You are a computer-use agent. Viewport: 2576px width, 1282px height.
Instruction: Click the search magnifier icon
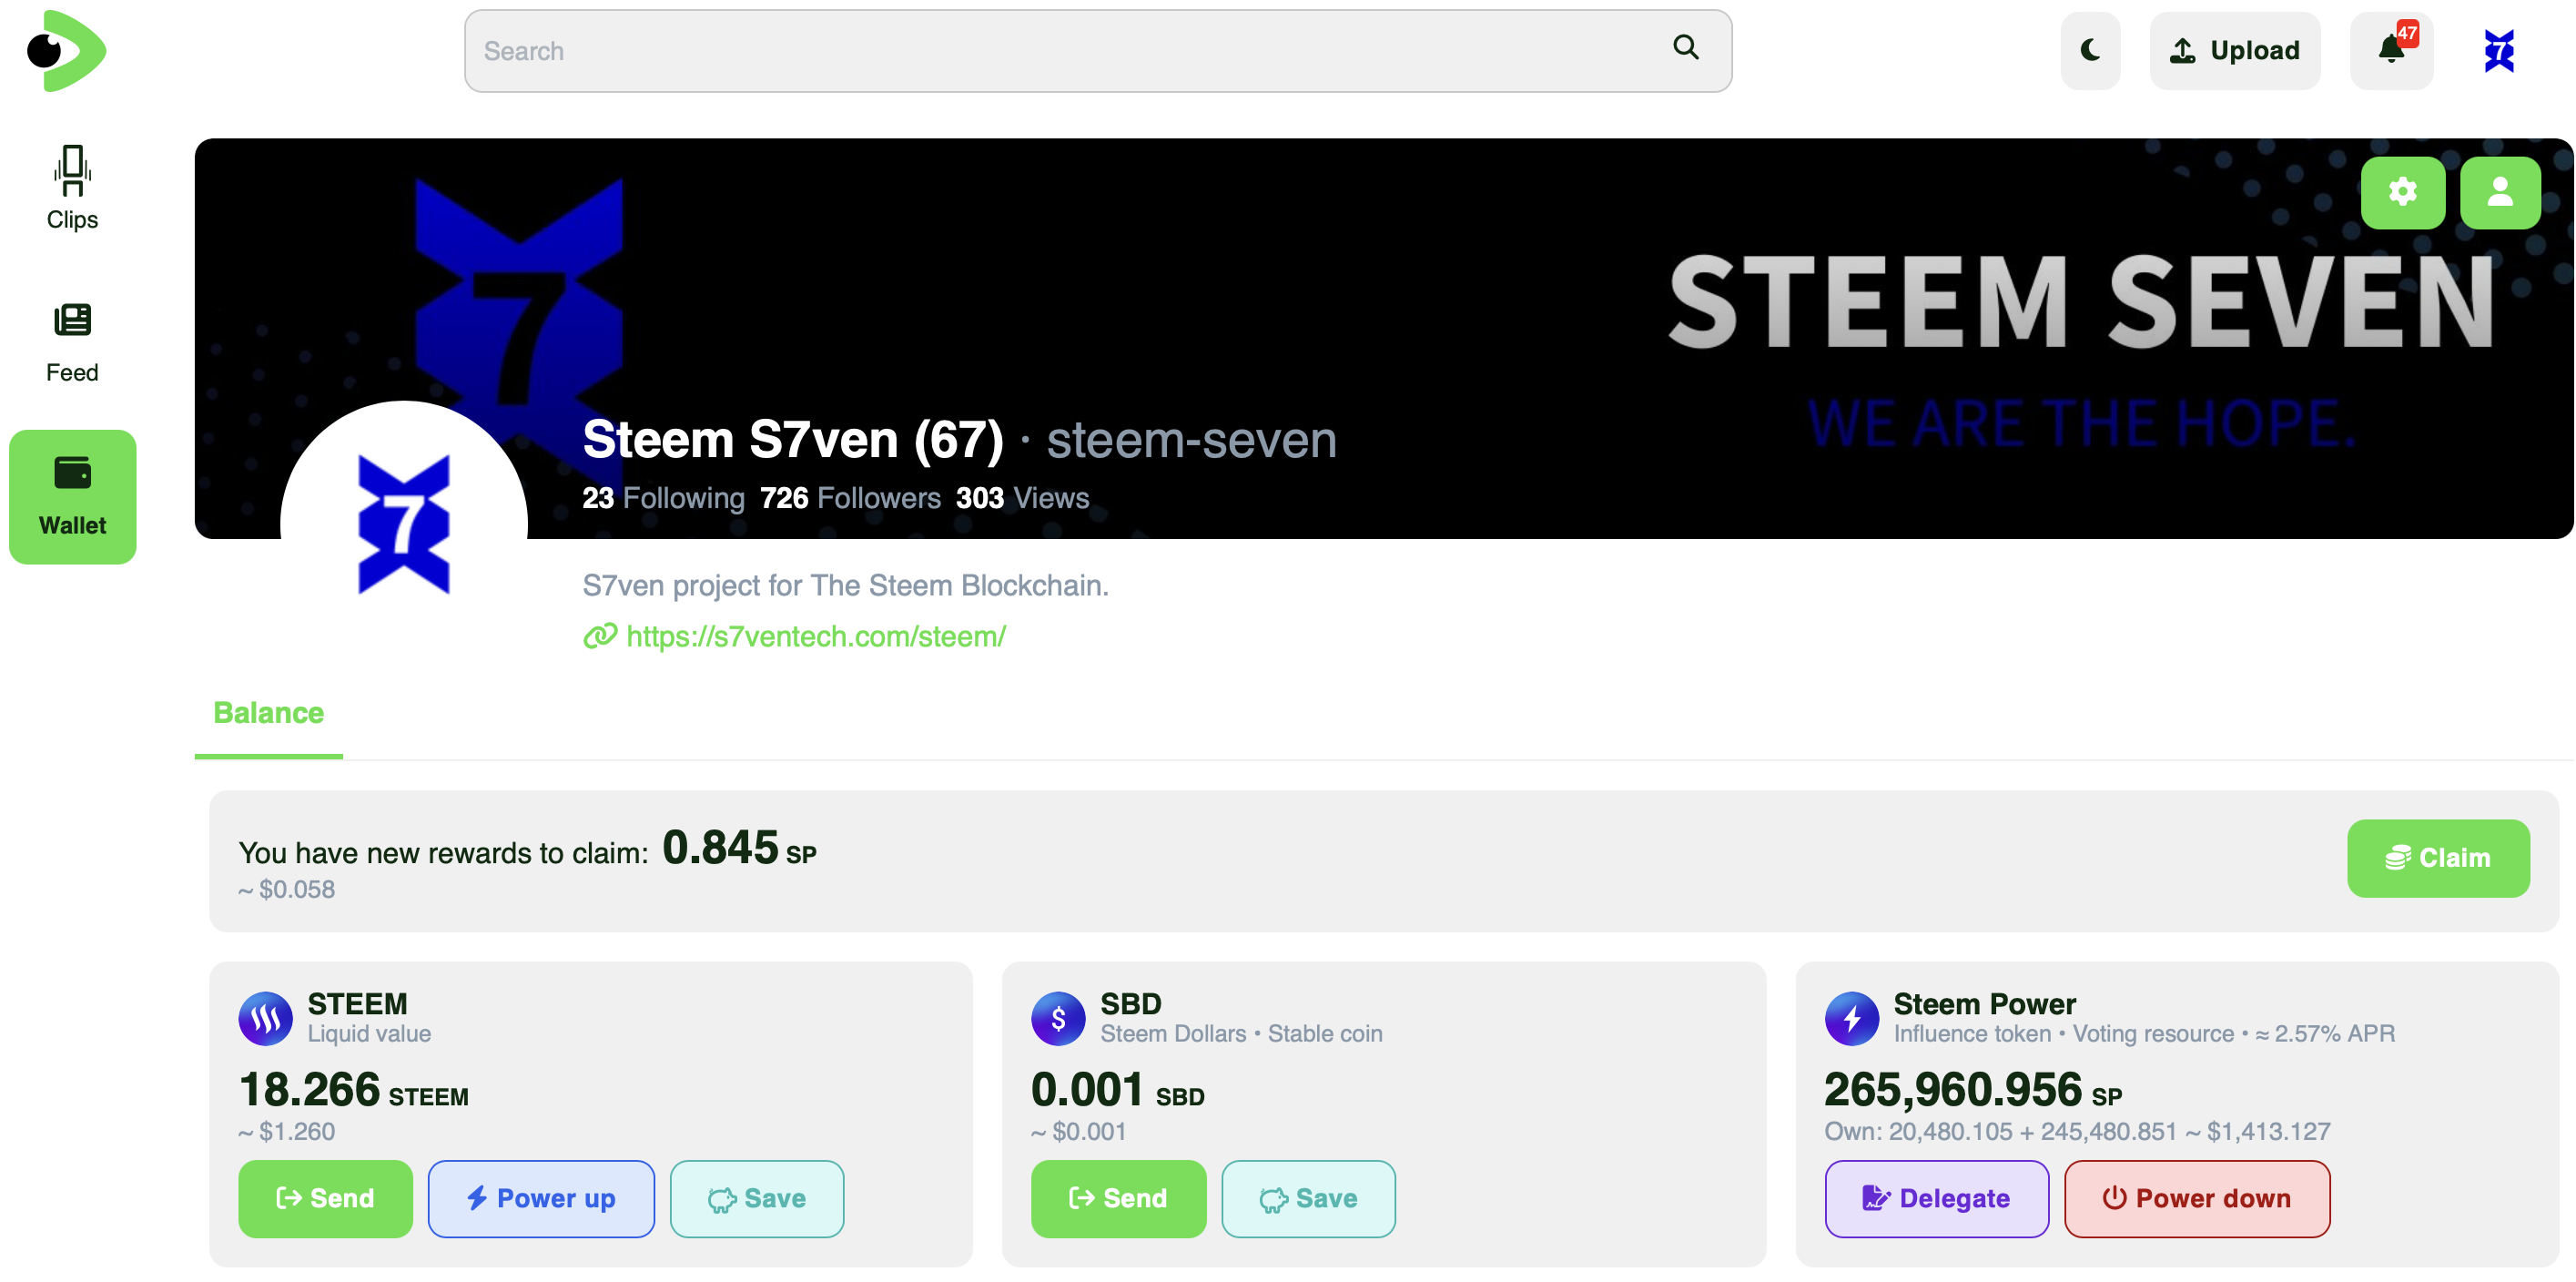click(1685, 48)
